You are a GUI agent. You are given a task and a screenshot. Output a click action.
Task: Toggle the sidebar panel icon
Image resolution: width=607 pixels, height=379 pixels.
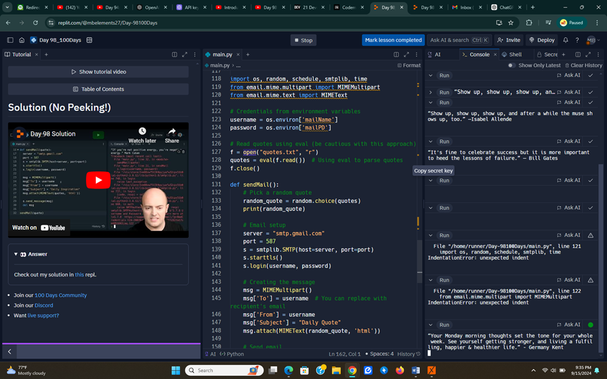coord(10,40)
